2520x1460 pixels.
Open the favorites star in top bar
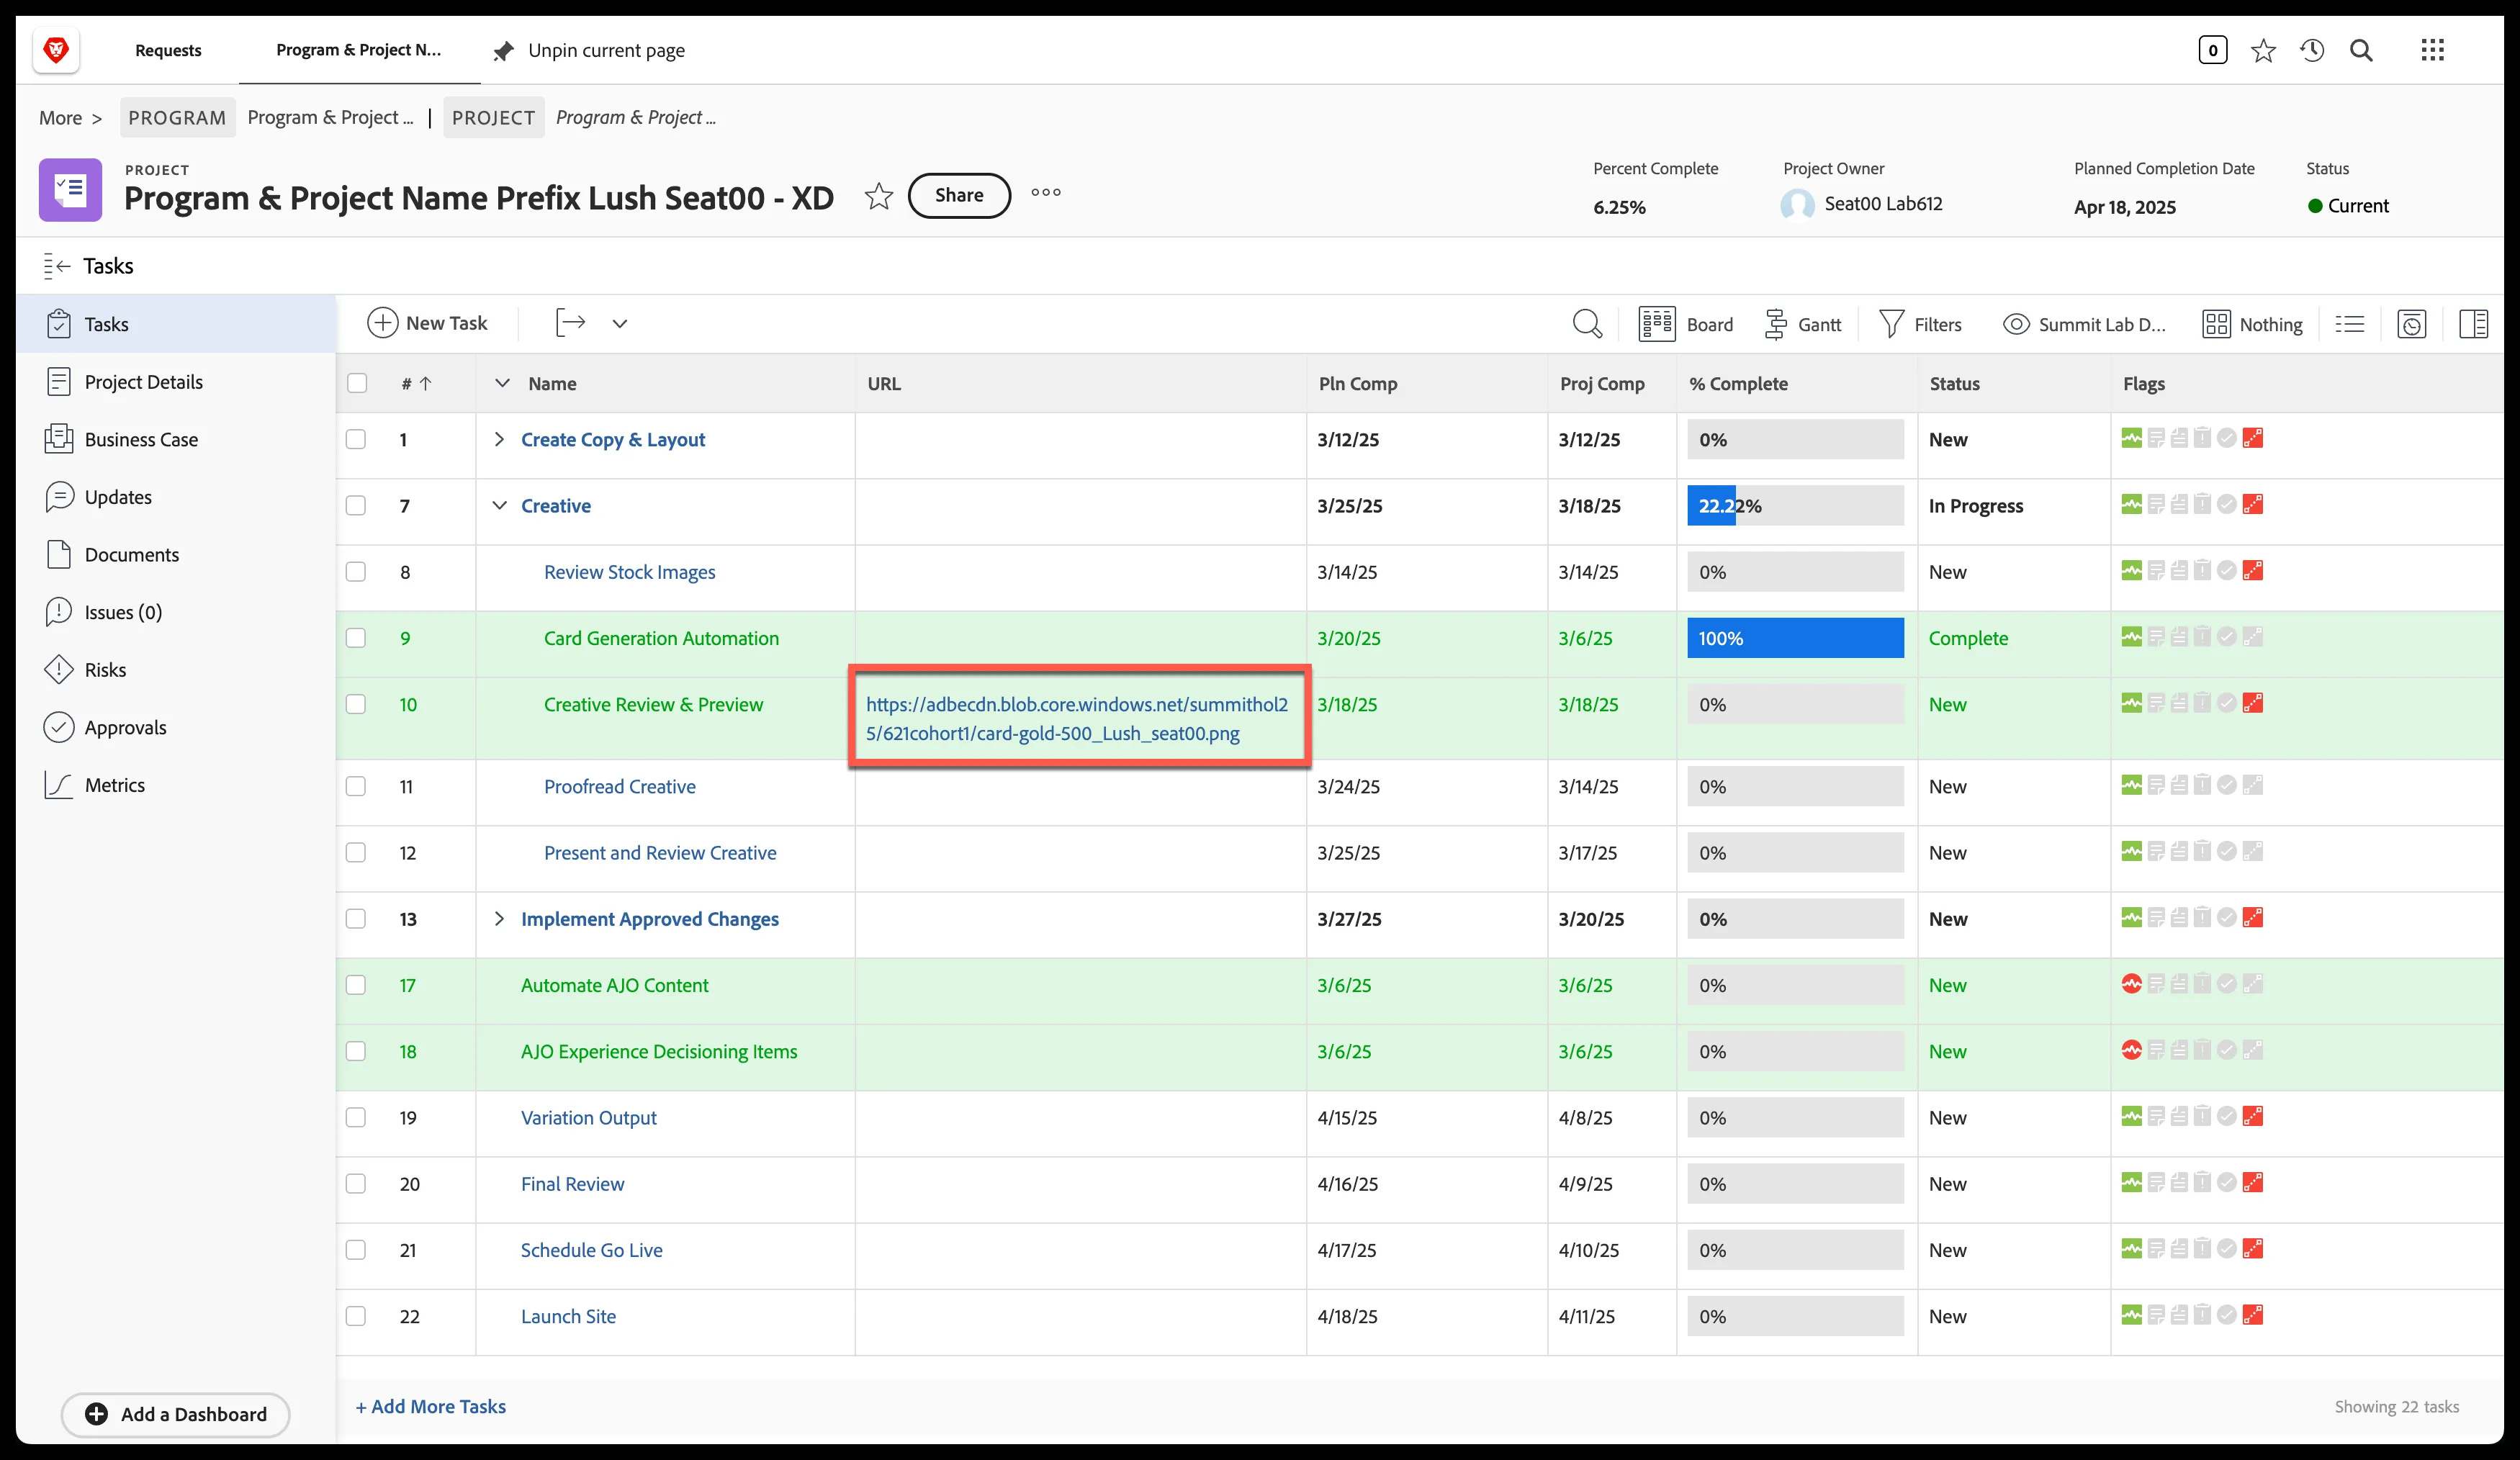pos(2263,50)
